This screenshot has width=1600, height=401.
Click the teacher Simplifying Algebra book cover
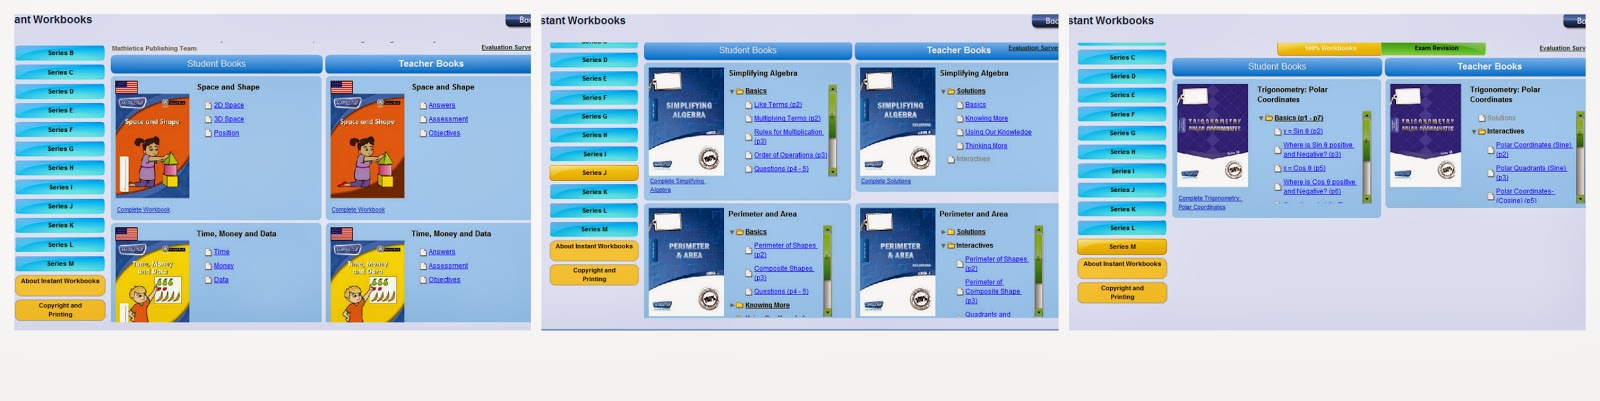coord(897,123)
